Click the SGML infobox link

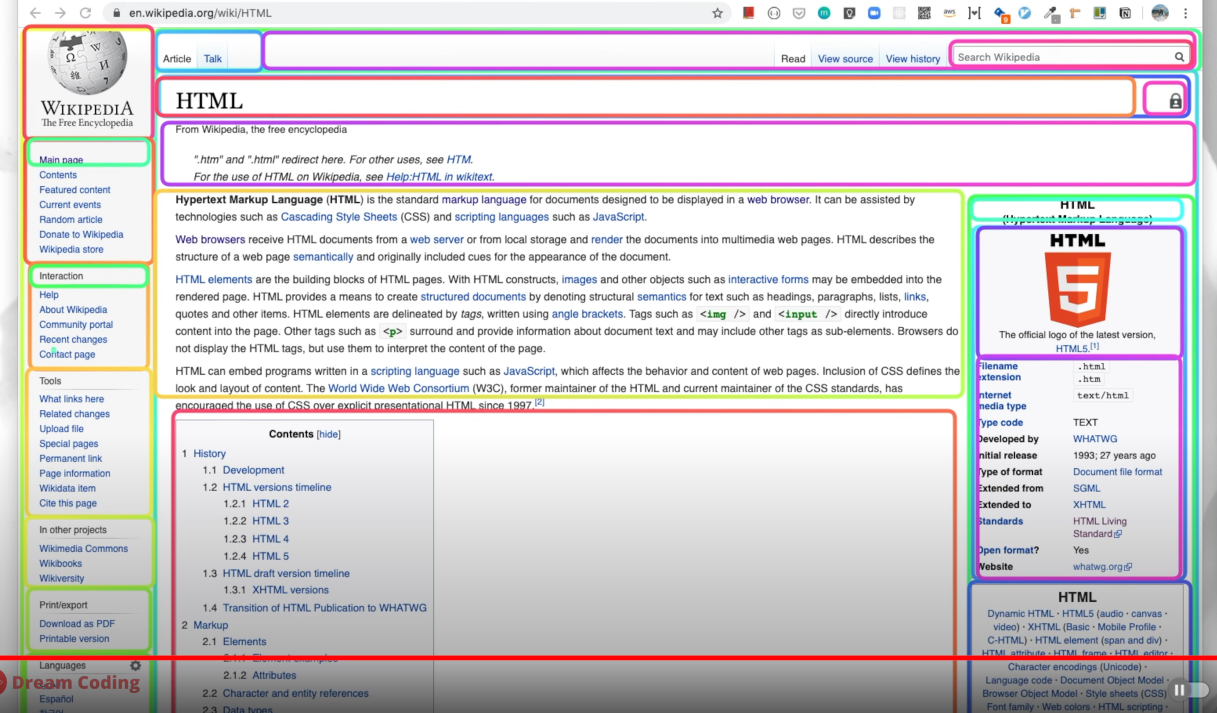pos(1087,489)
